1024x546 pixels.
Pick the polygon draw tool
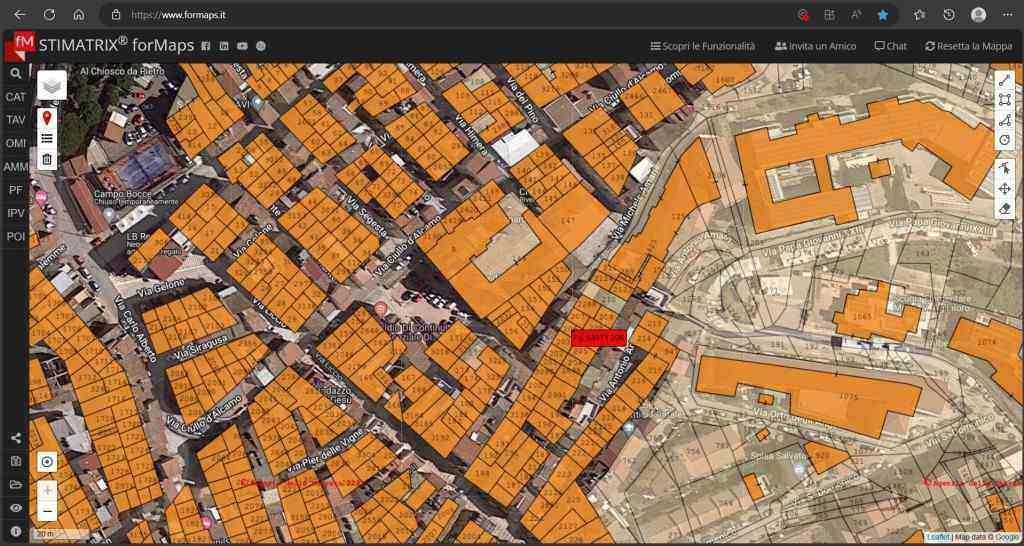(x=1005, y=120)
